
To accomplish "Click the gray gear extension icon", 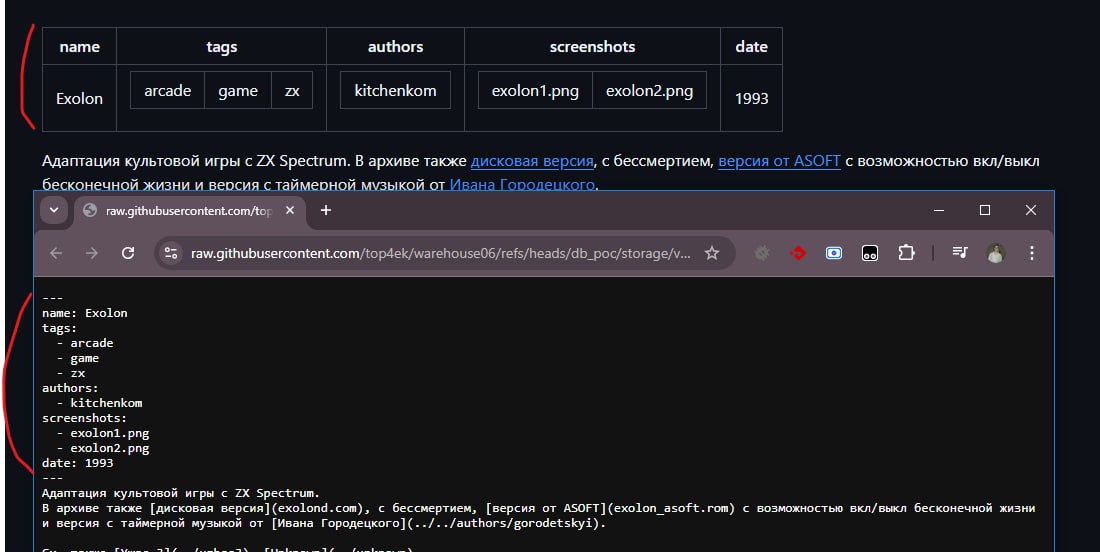I will [x=762, y=253].
